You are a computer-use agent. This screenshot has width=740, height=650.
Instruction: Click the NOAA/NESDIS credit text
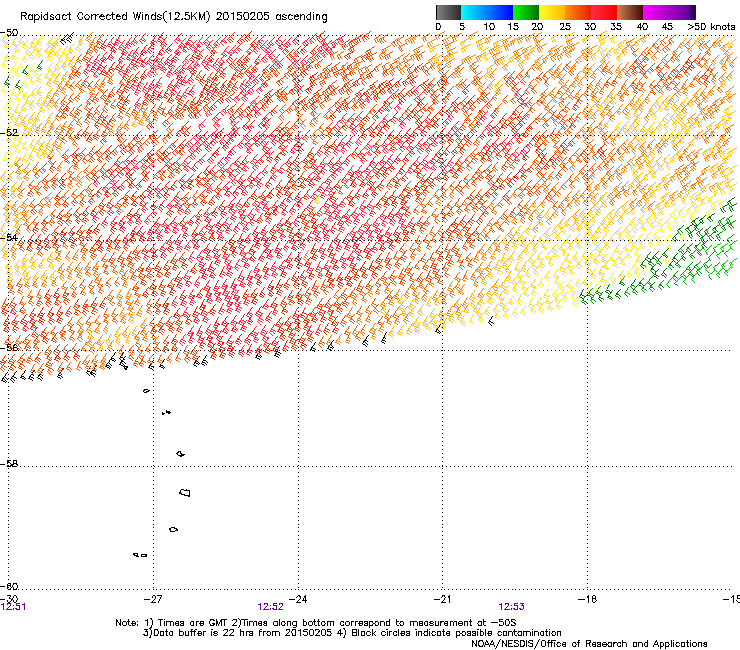point(589,644)
